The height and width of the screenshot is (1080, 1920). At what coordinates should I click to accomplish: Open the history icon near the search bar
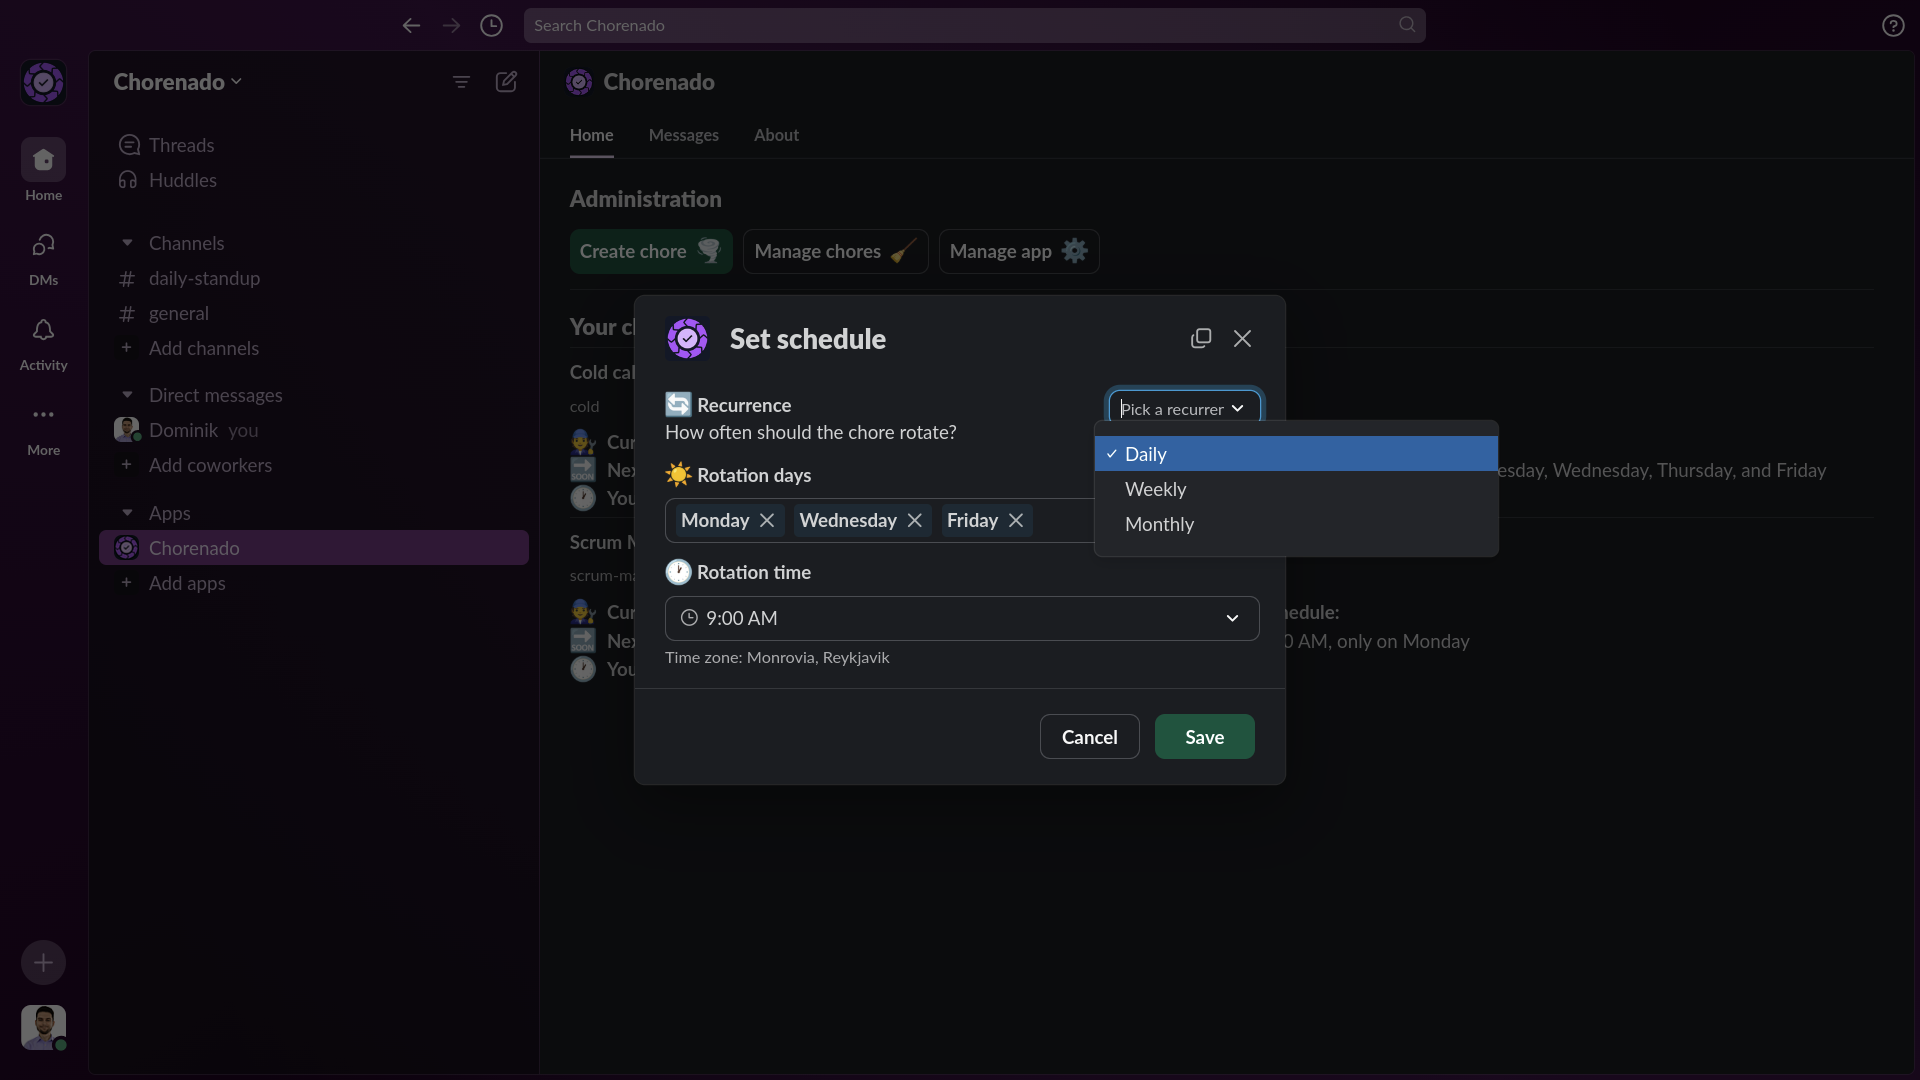(491, 25)
